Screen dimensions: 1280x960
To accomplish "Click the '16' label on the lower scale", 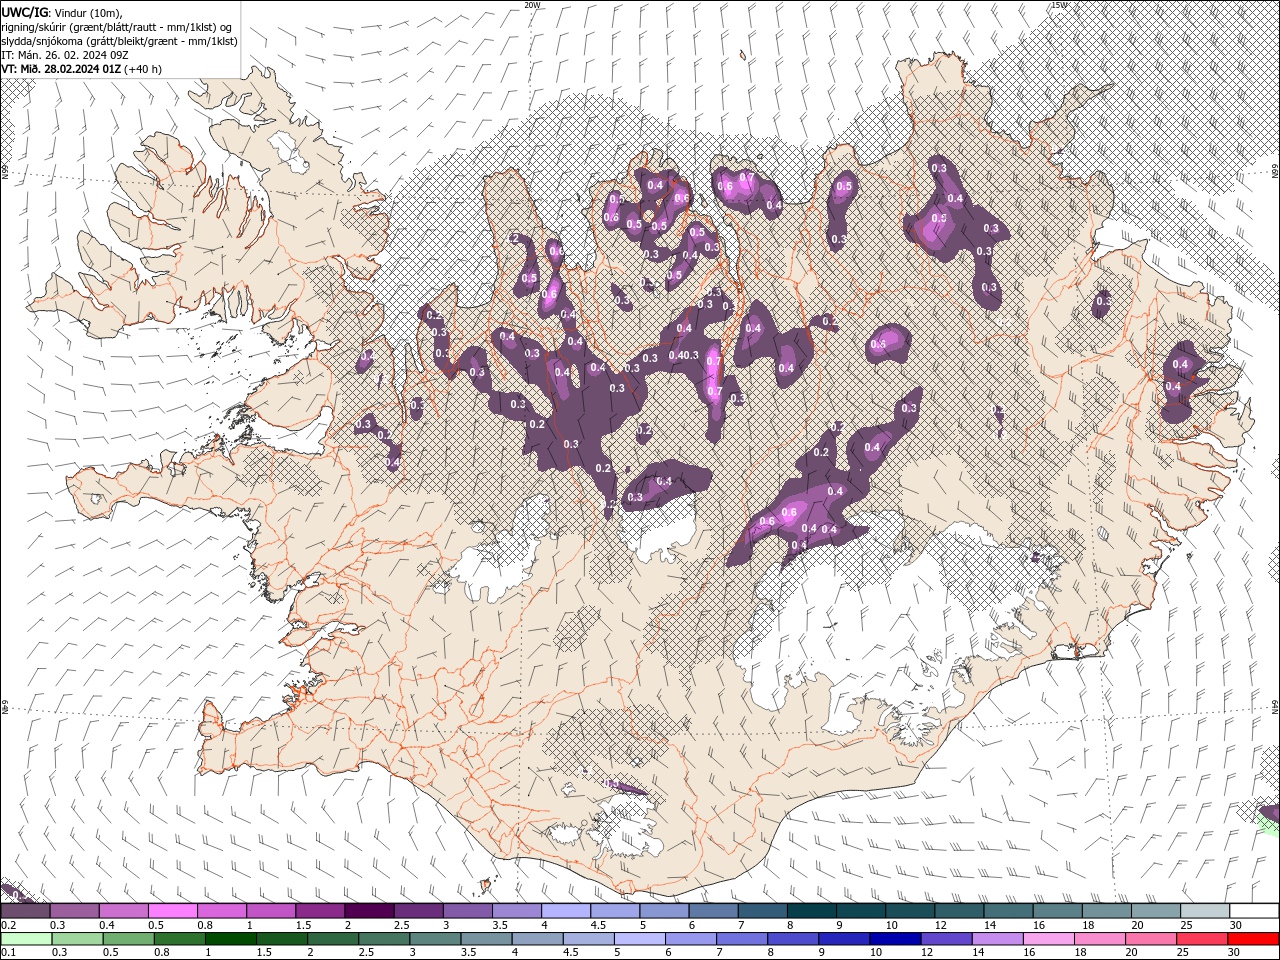I will 1031,952.
